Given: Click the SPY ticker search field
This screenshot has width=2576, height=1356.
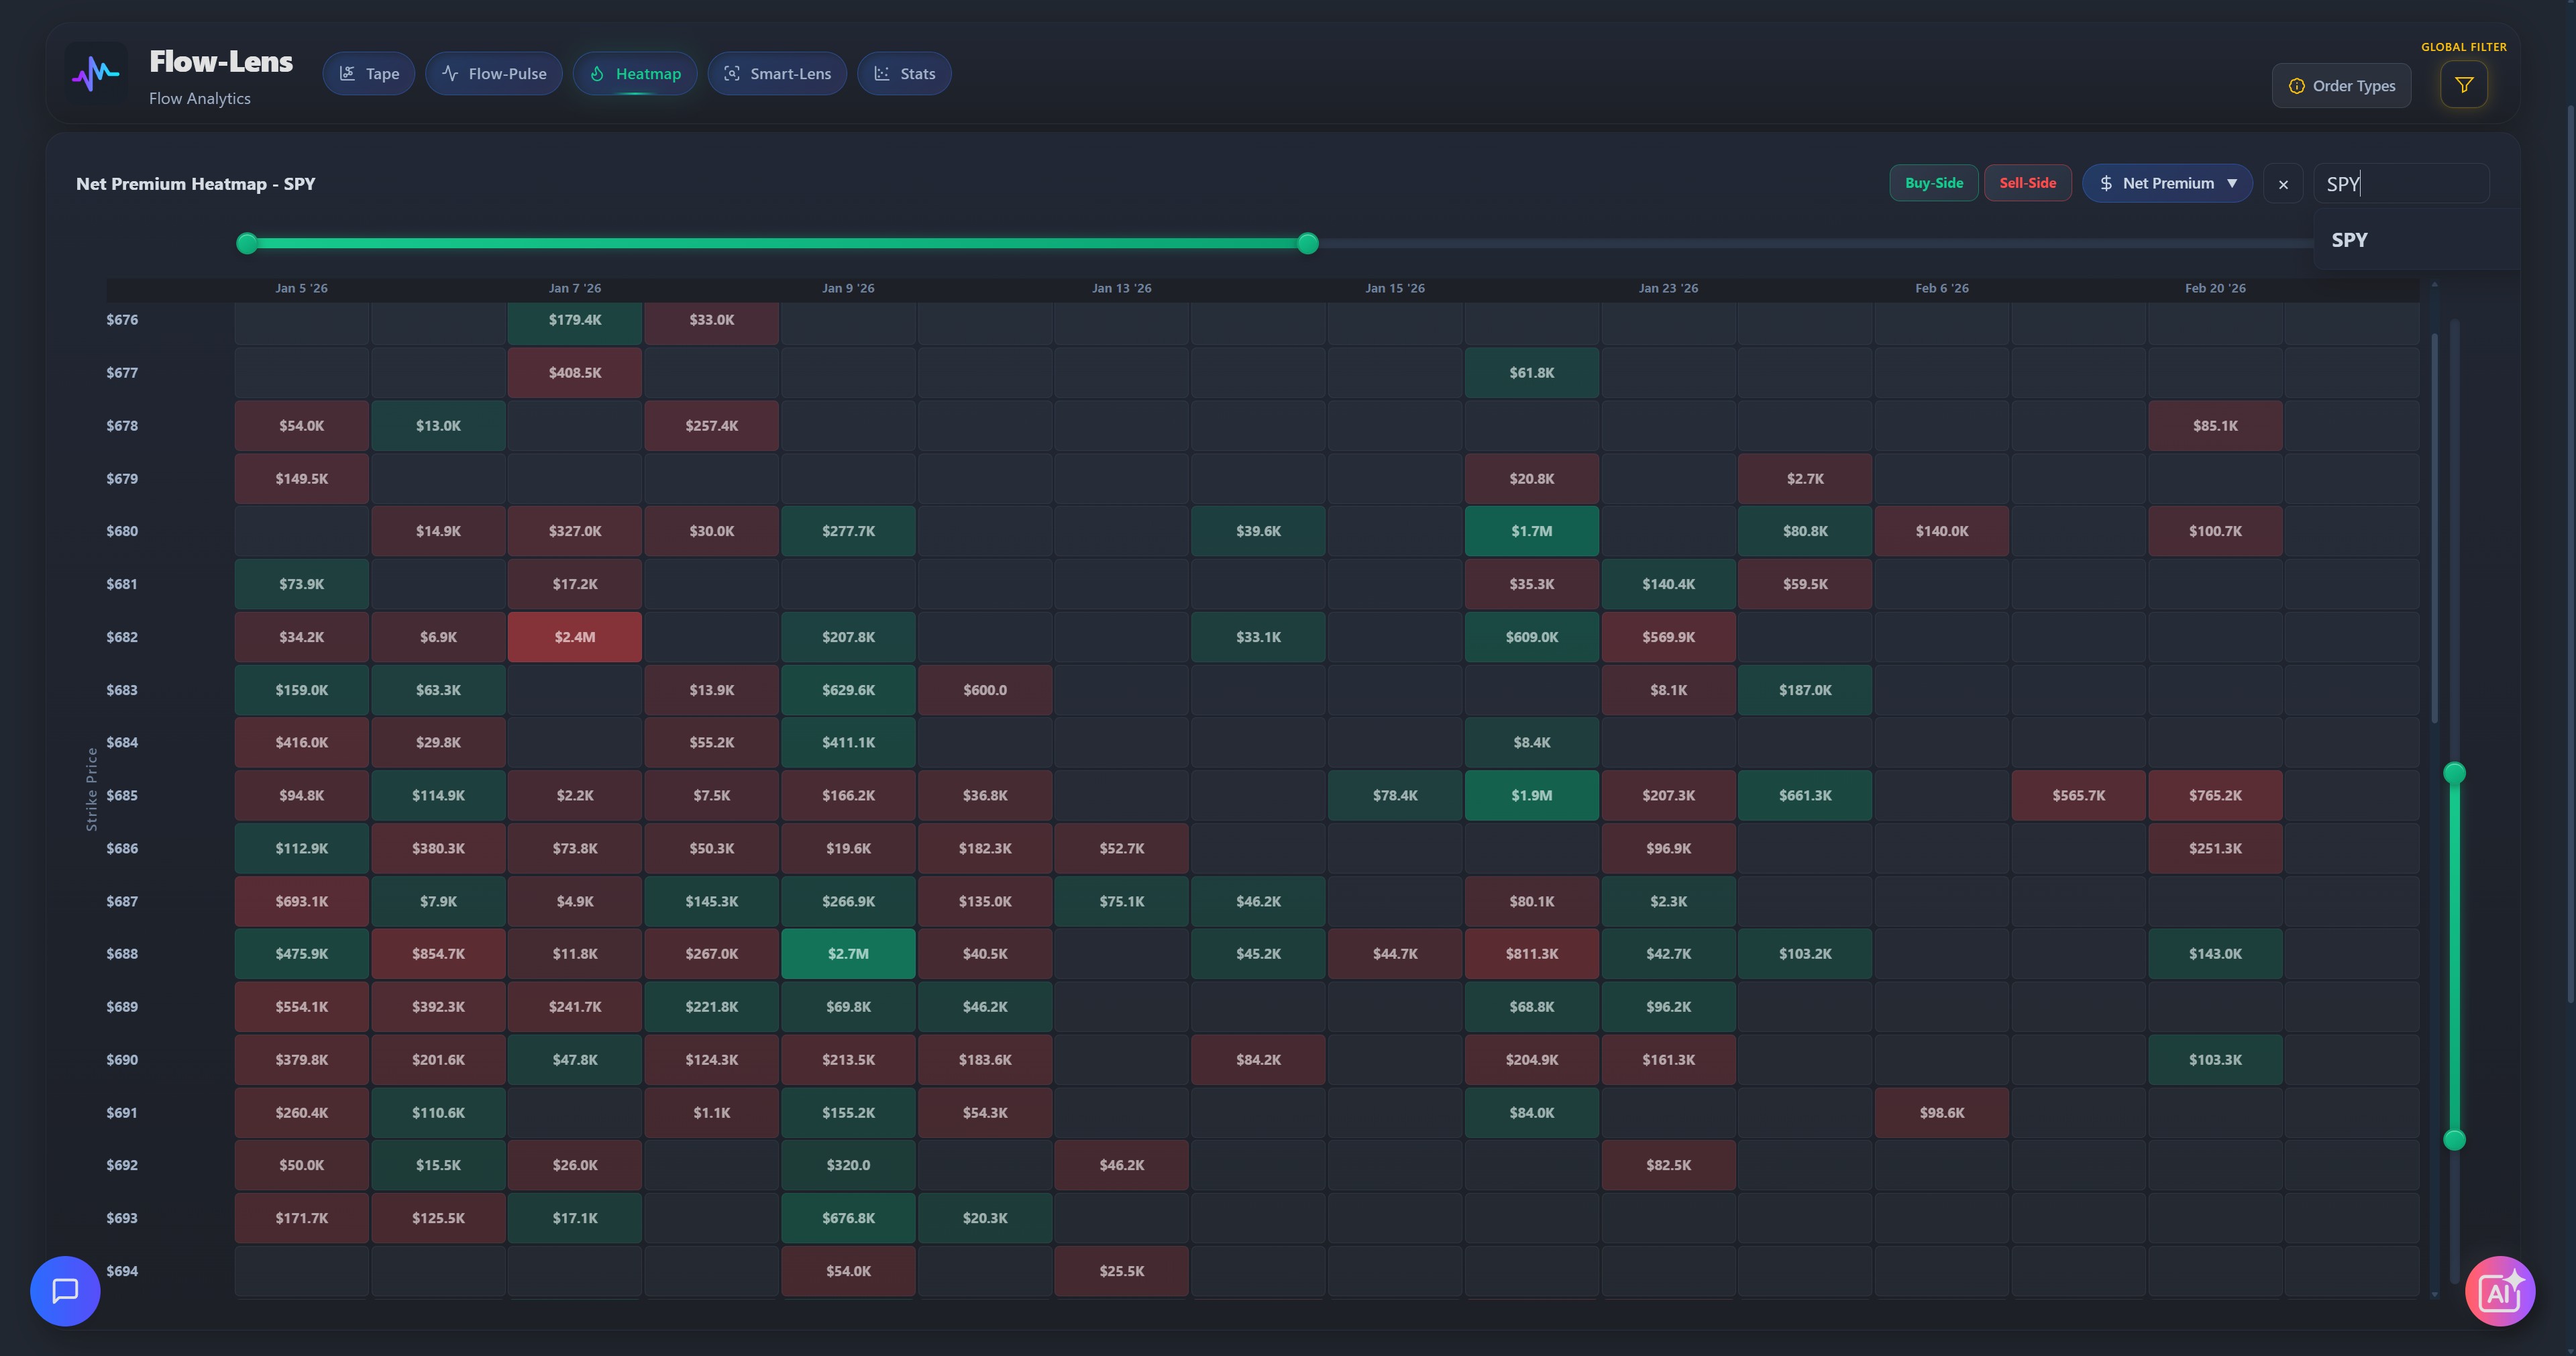Looking at the screenshot, I should tap(2401, 184).
